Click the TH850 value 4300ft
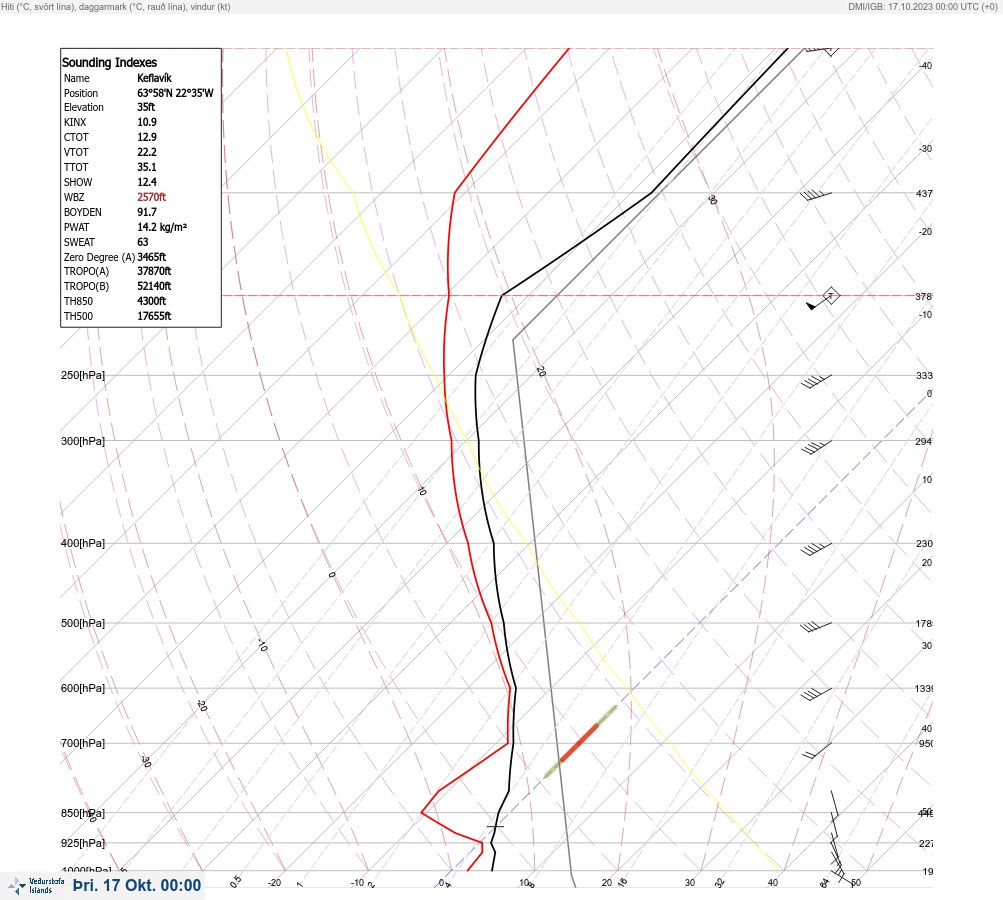The width and height of the screenshot is (1003, 900). coord(152,301)
